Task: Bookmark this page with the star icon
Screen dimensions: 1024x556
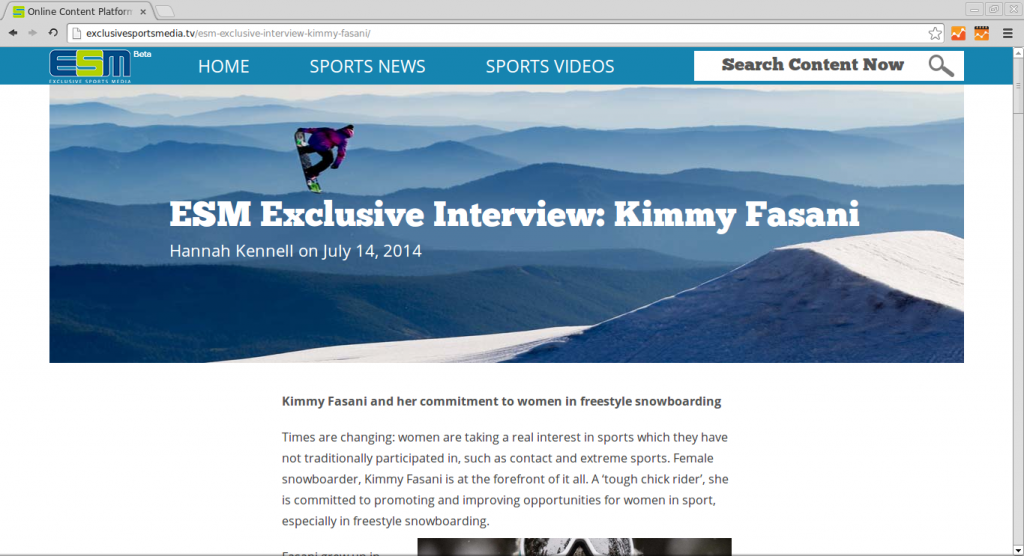Action: click(x=935, y=33)
